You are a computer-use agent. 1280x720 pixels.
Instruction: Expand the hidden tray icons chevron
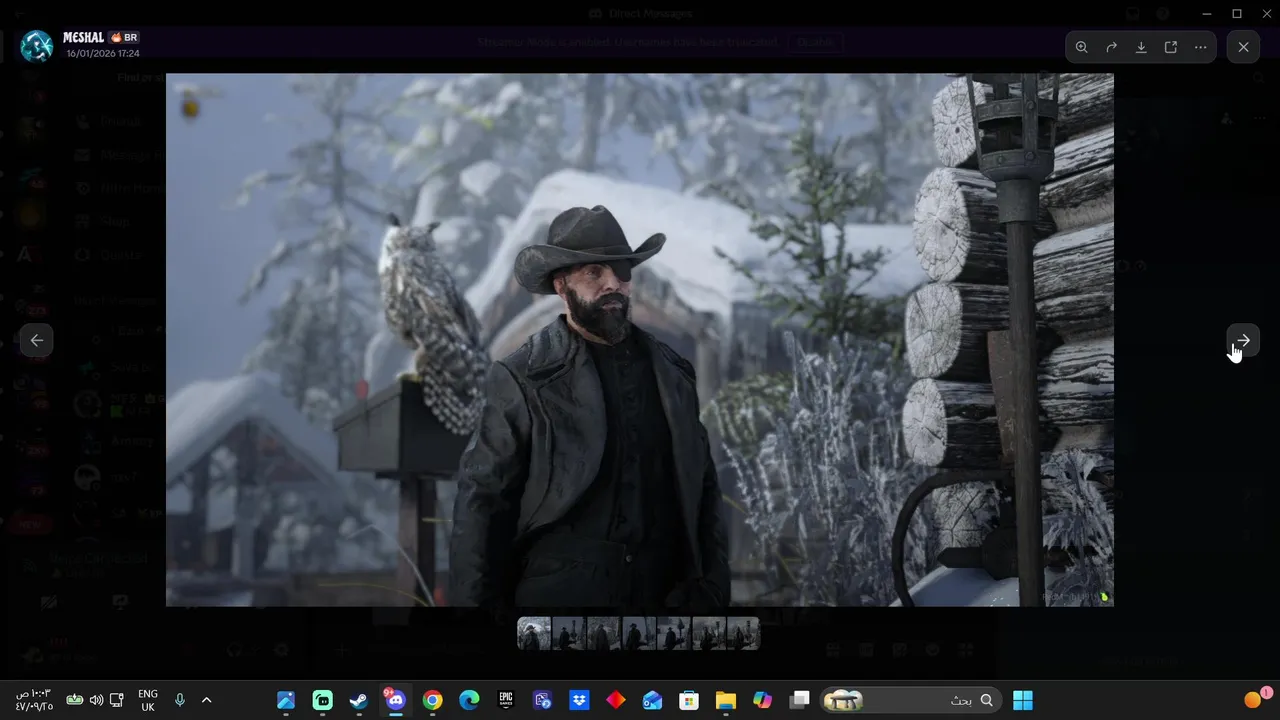click(x=207, y=700)
